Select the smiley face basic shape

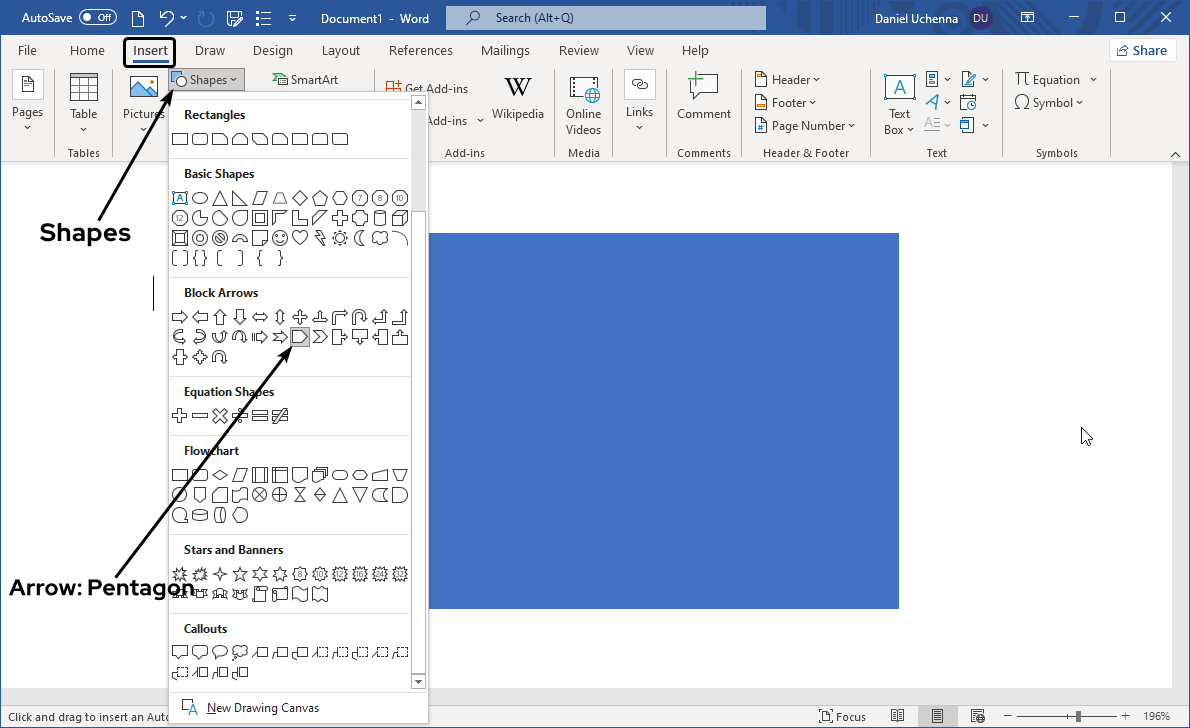280,238
